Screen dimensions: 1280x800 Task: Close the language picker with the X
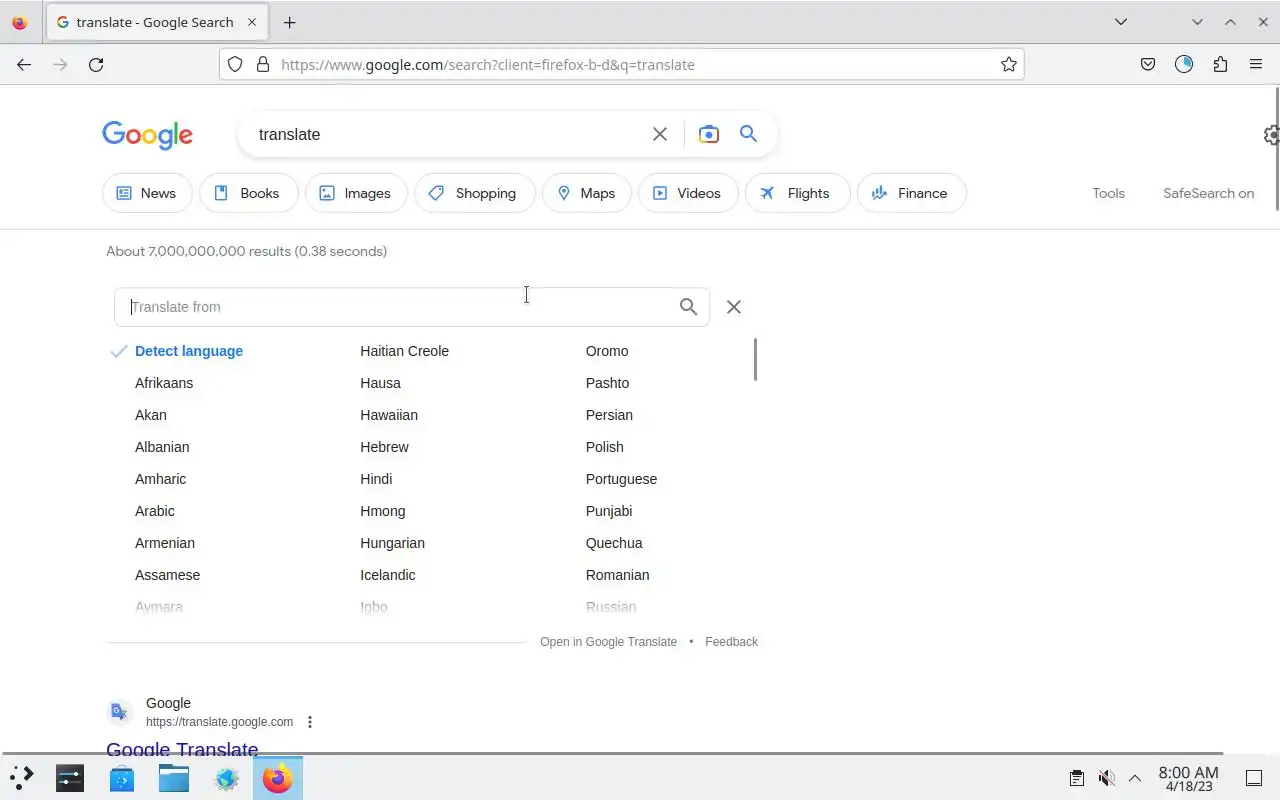(x=734, y=307)
